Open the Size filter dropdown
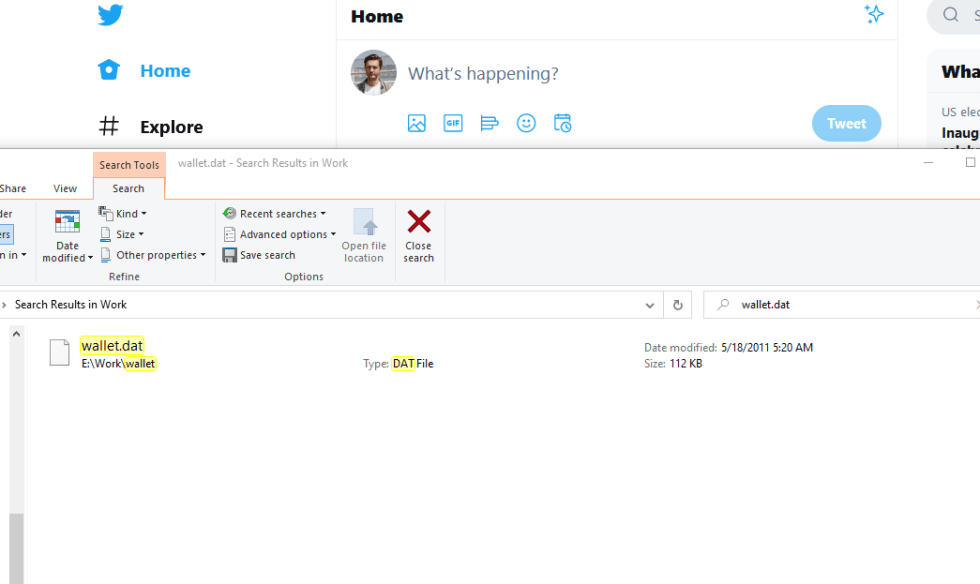This screenshot has width=980, height=584. click(x=123, y=235)
